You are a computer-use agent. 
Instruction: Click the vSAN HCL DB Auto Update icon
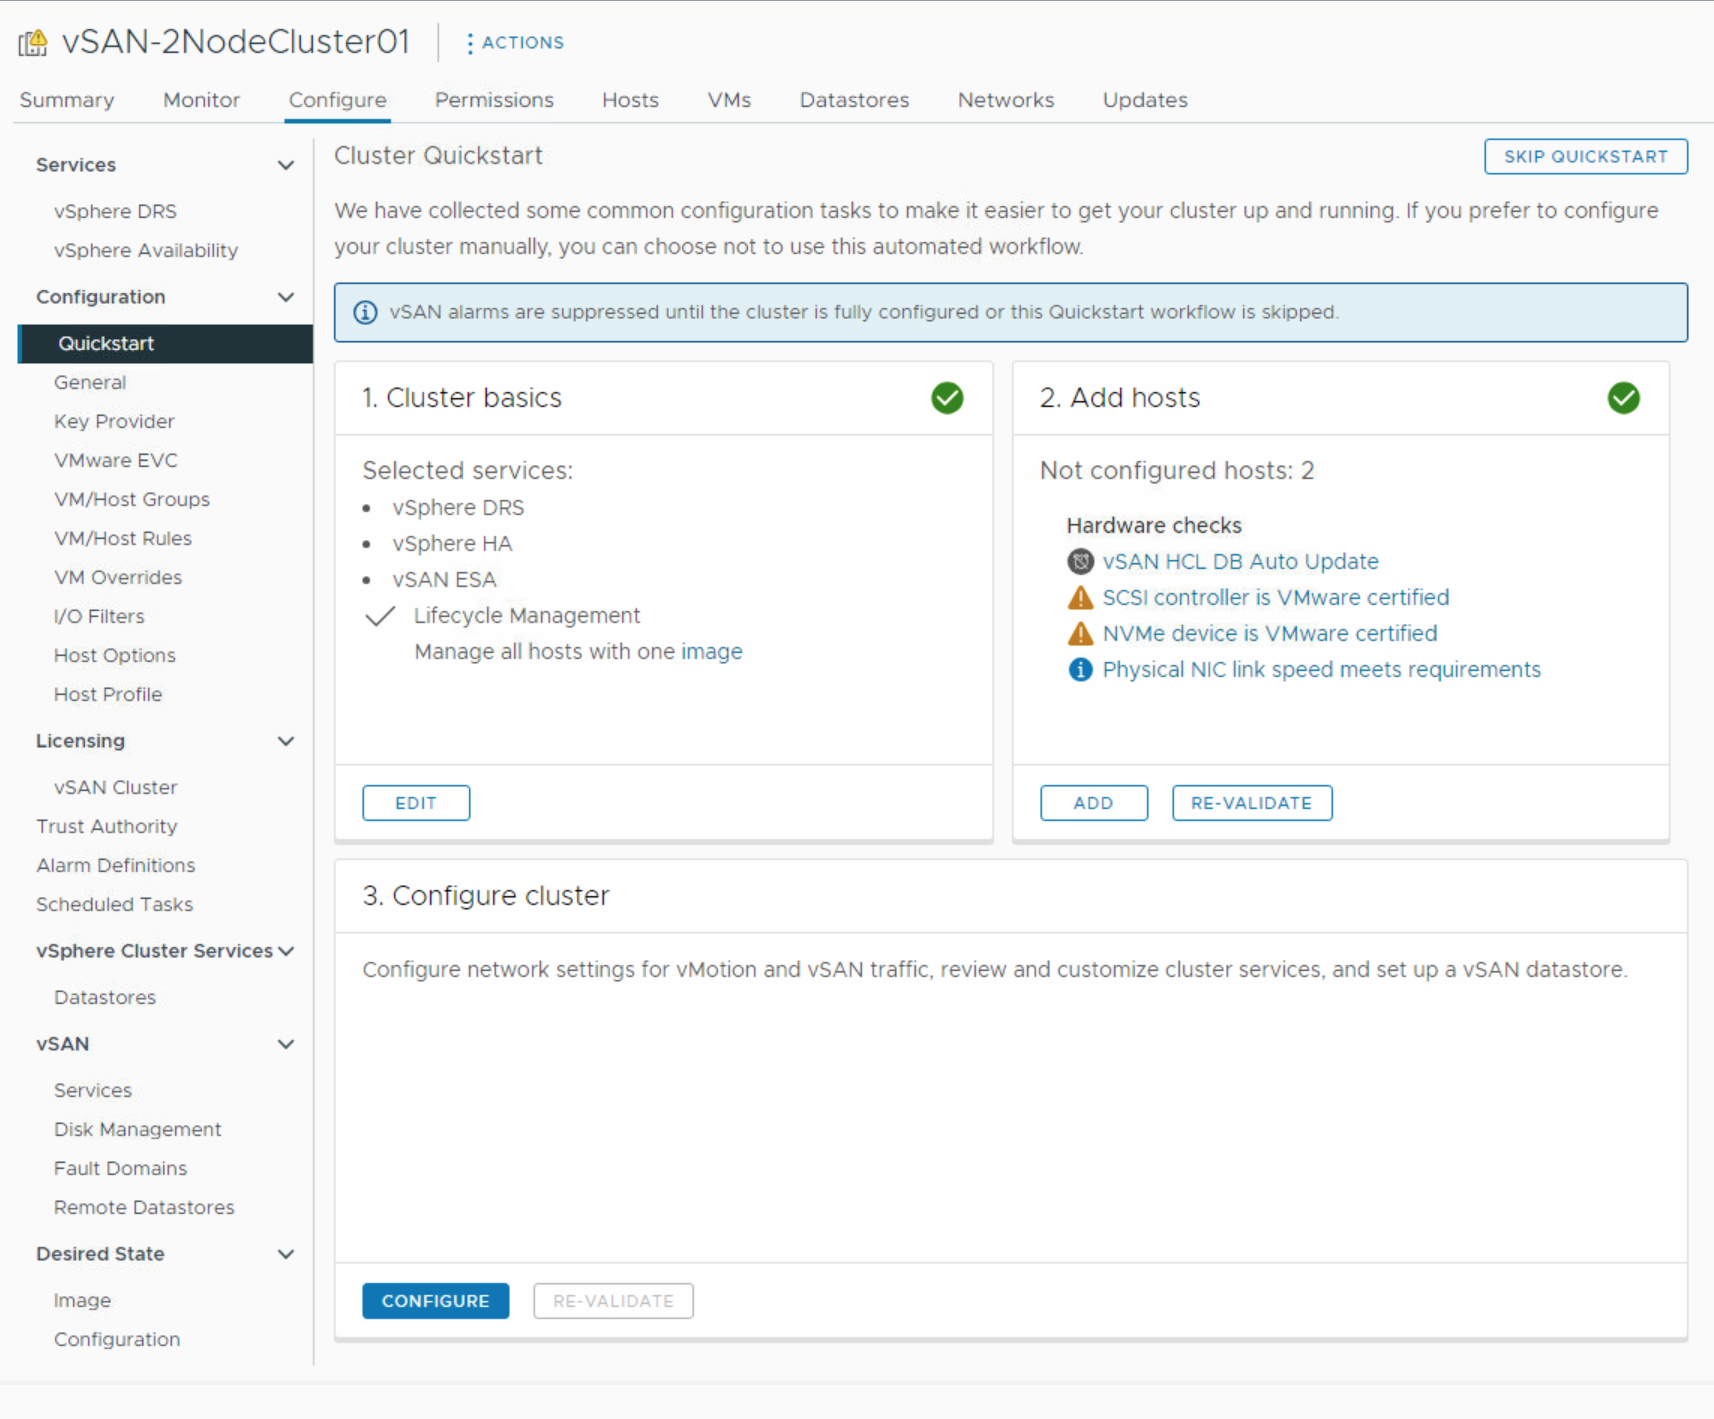1080,561
